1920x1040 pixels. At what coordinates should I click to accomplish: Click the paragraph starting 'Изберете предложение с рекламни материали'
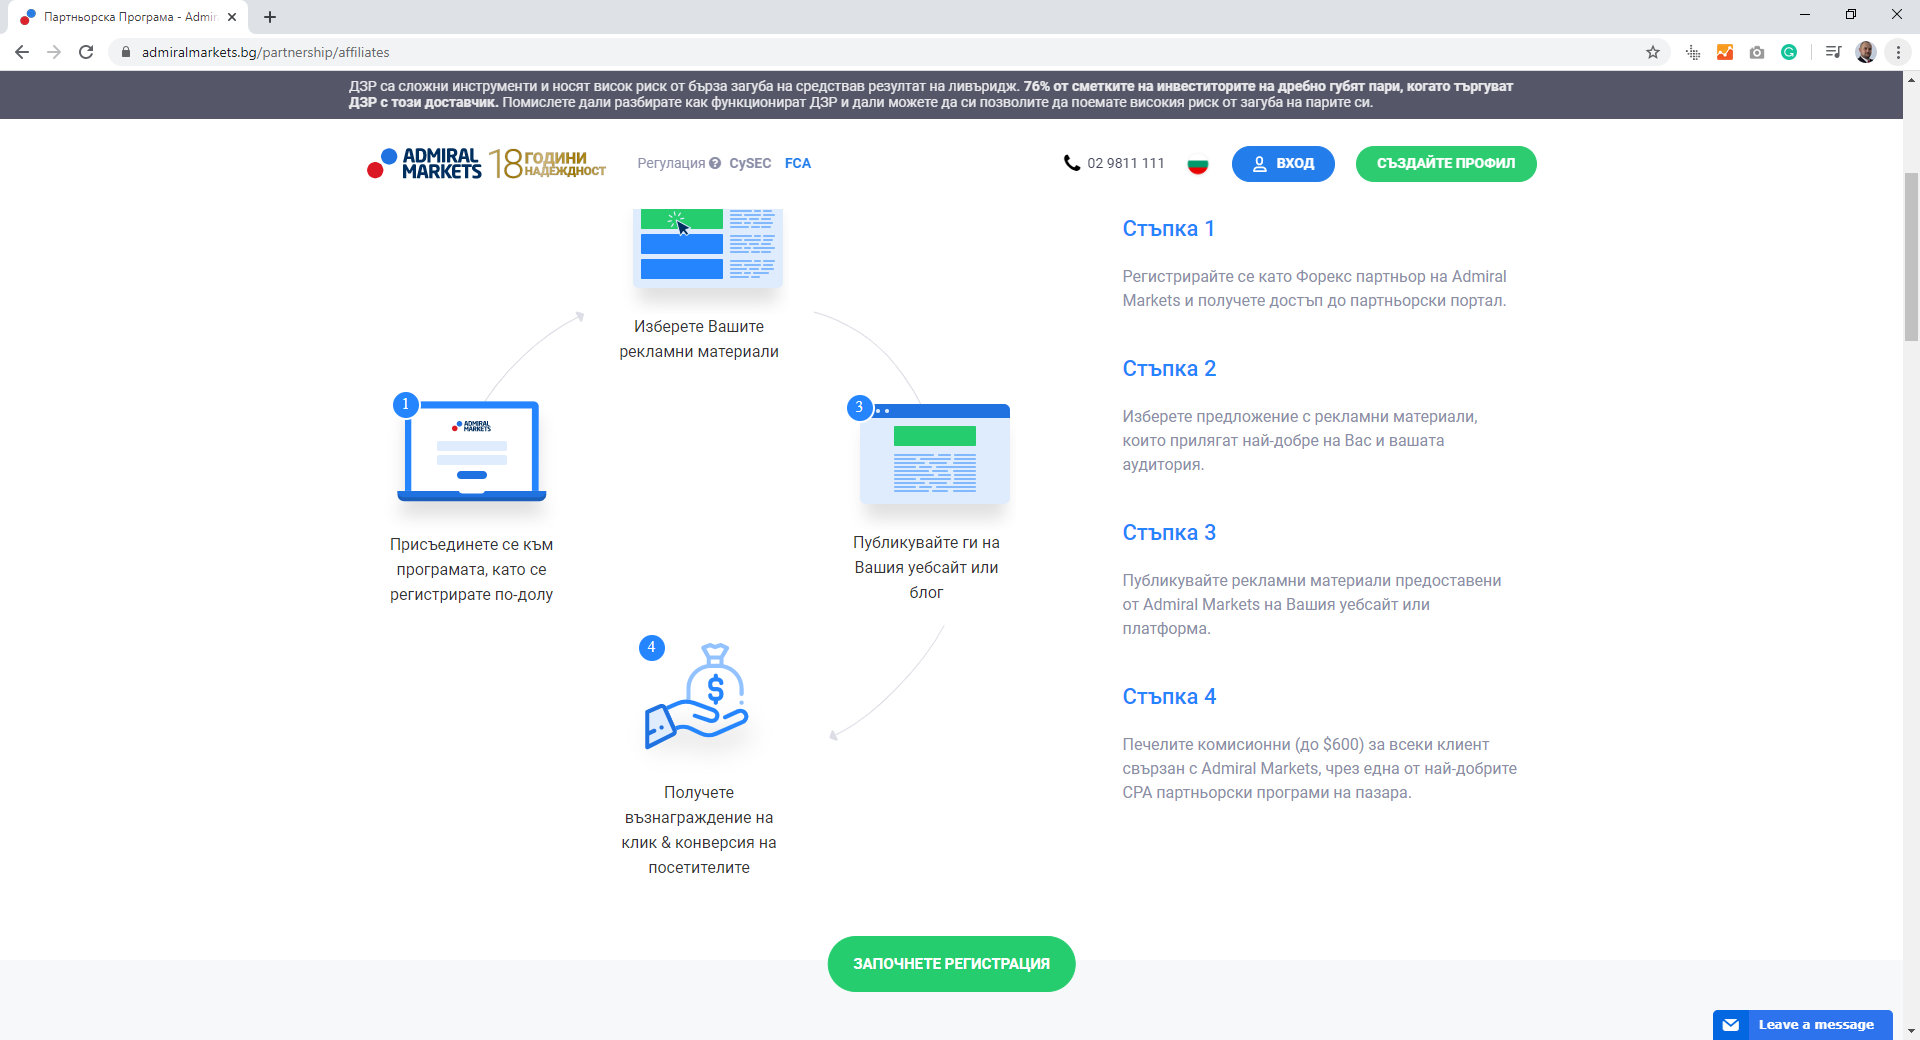1300,440
